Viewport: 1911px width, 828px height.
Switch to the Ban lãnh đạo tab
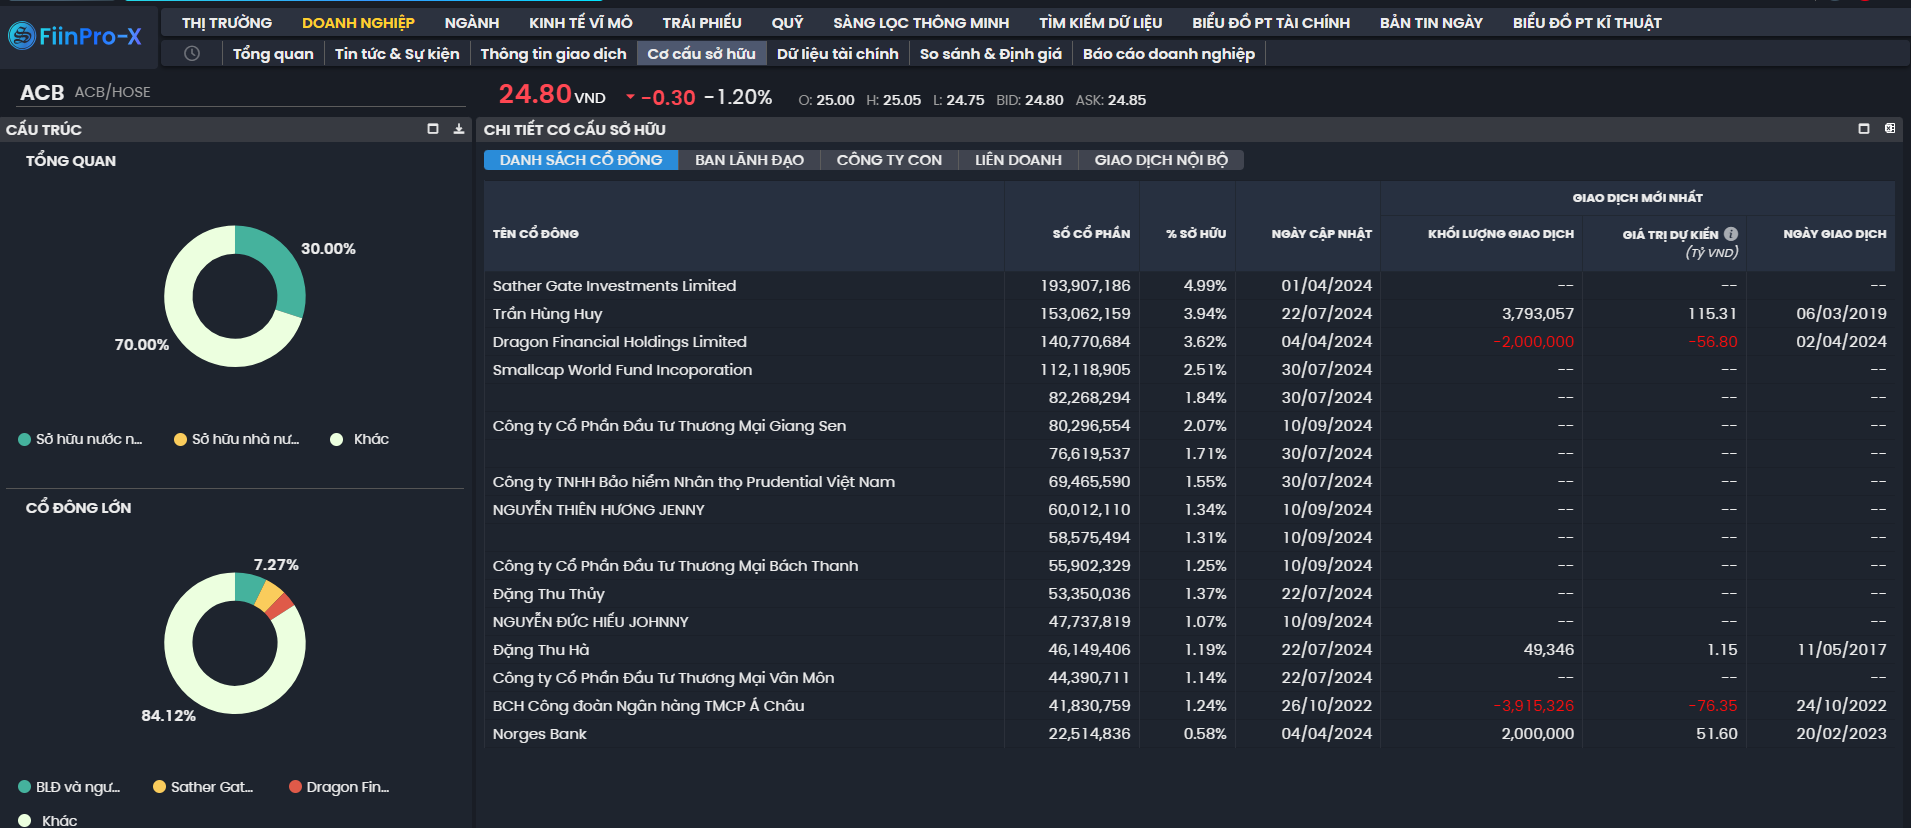coord(749,160)
